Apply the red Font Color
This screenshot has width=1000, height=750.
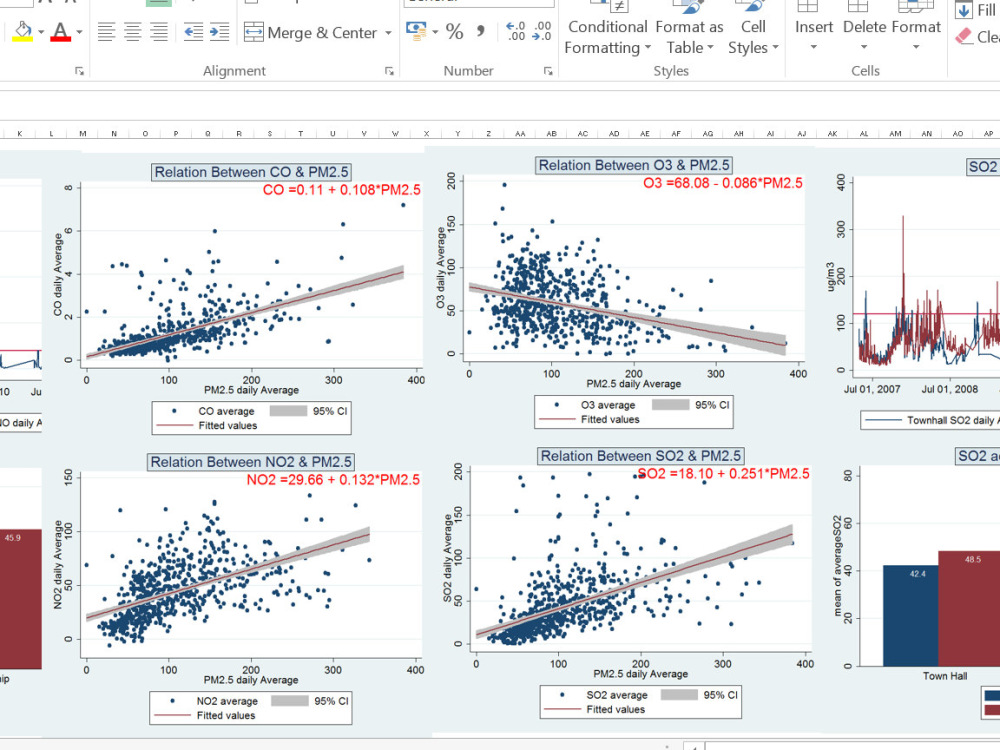(58, 32)
